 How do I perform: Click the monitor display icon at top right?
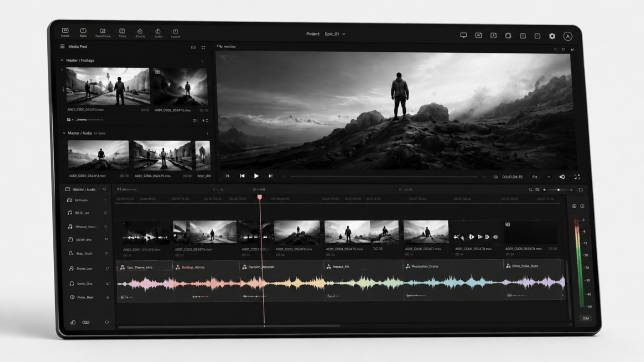(463, 35)
